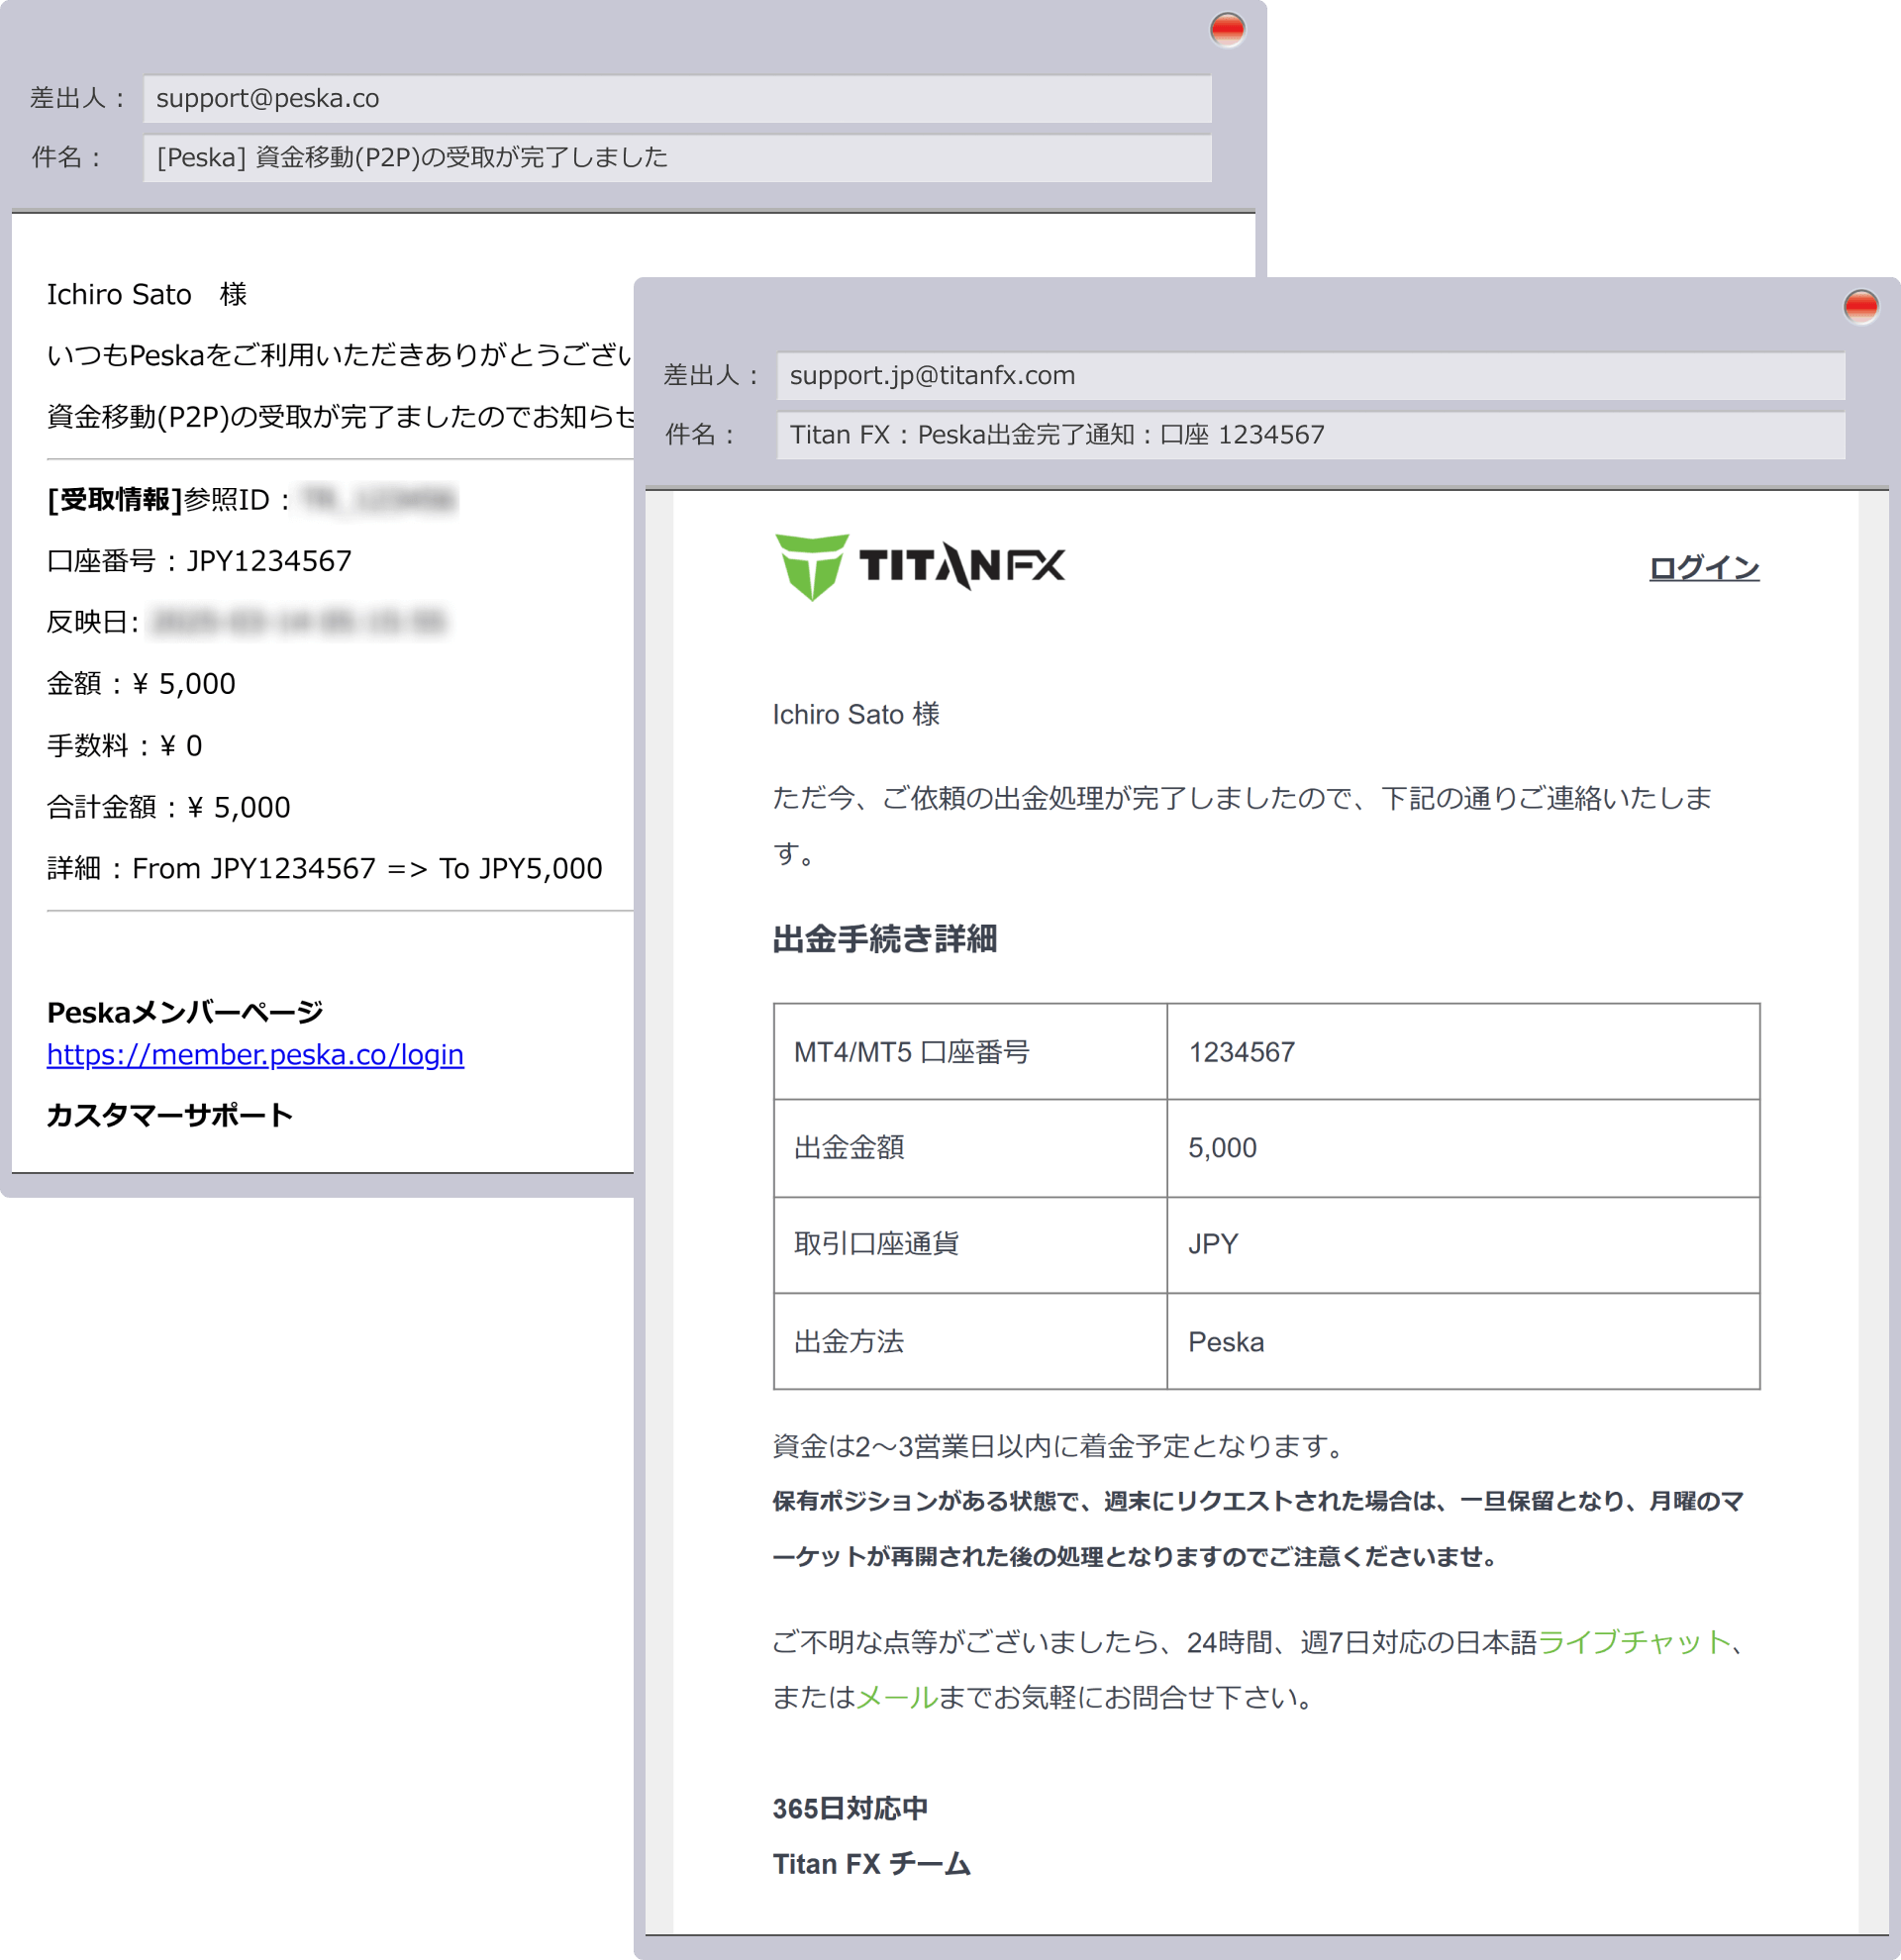The image size is (1901, 1960).
Task: Click 出金方法 label cell
Action: (x=970, y=1341)
